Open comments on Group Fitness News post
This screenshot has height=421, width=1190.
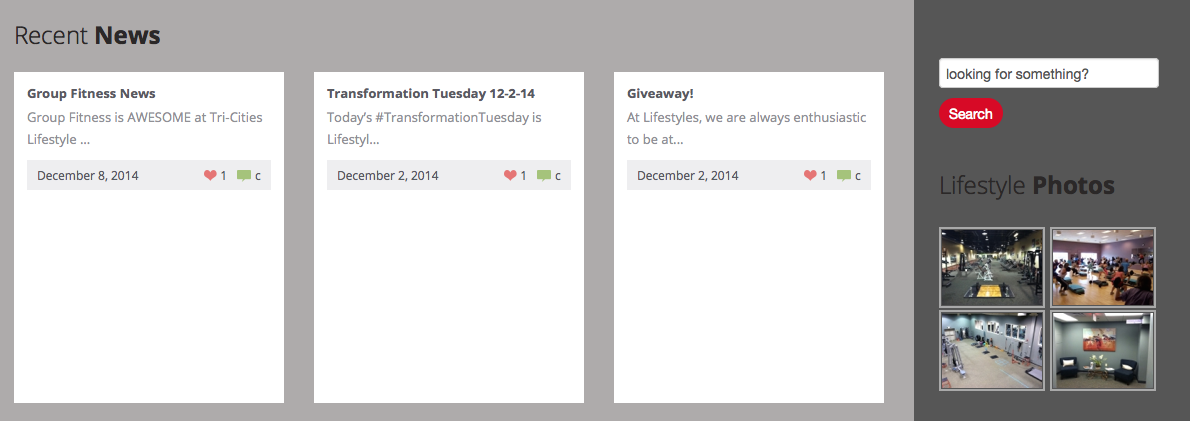(x=244, y=176)
